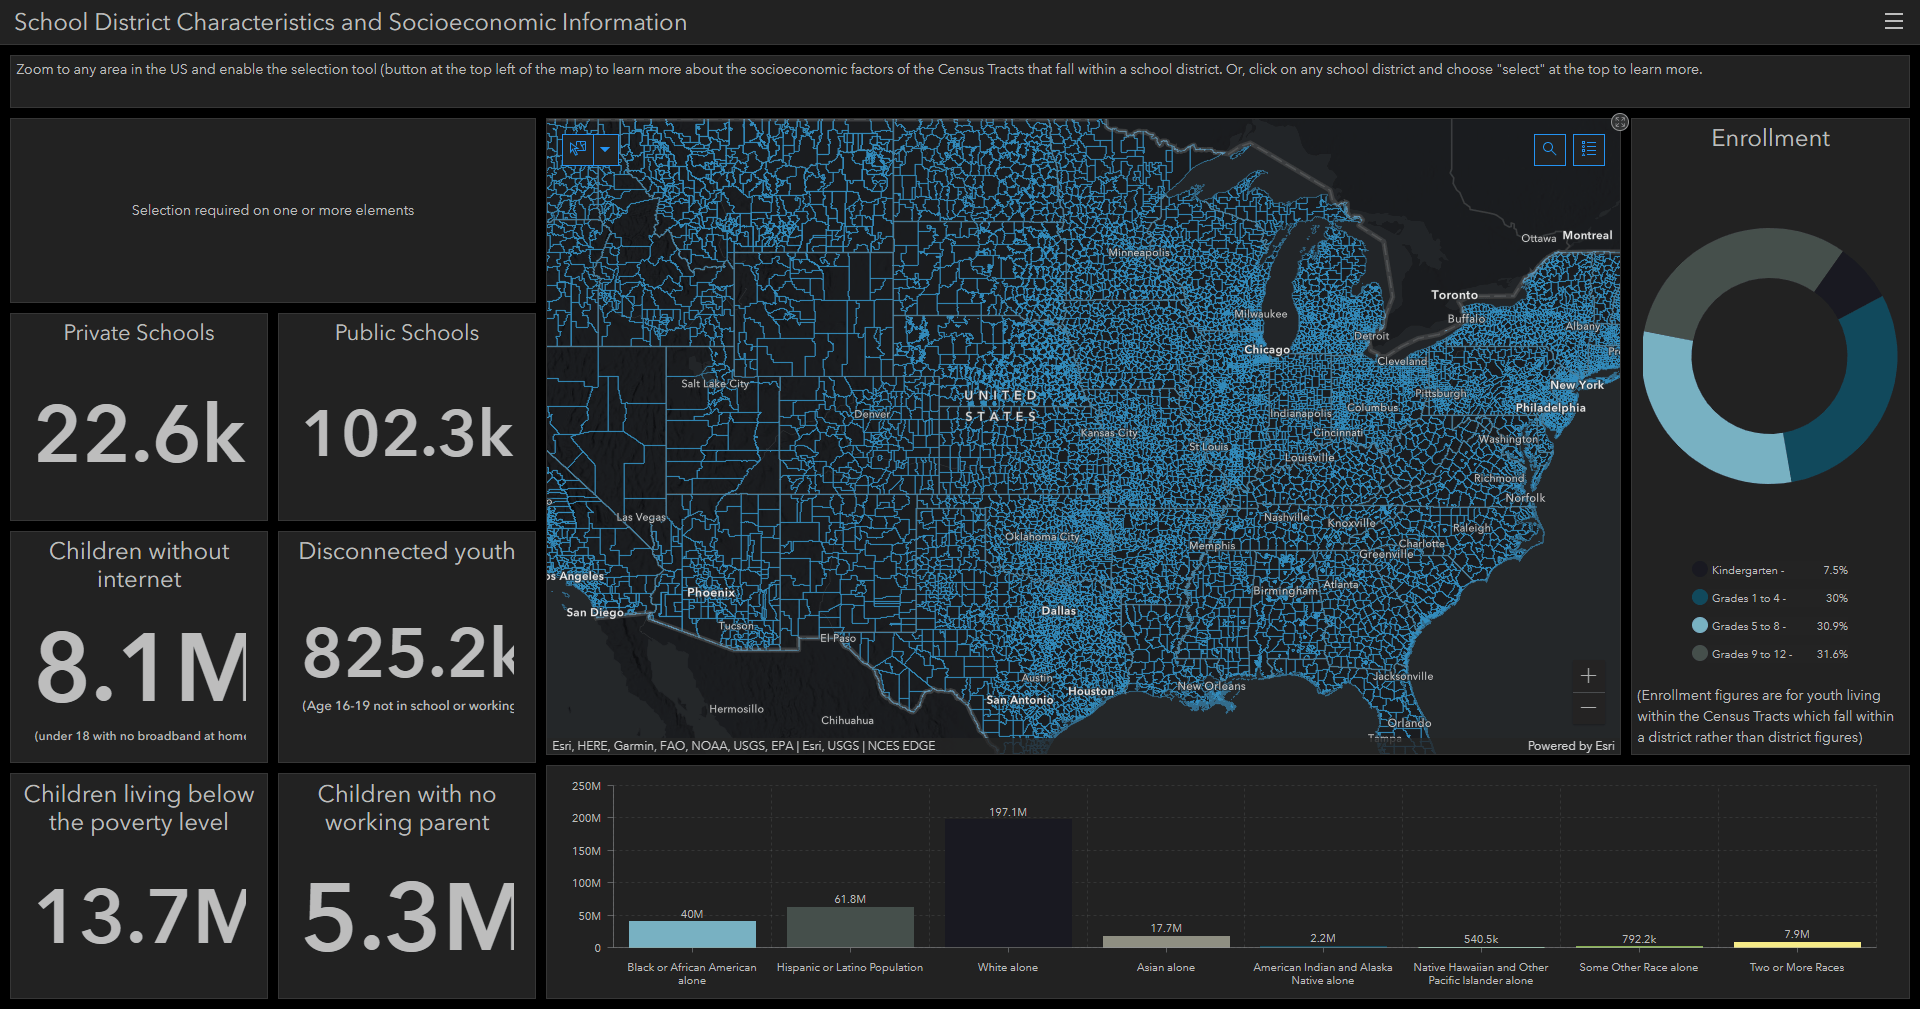Click the New York label on the map
Screen dimensions: 1920x1009
point(1577,385)
